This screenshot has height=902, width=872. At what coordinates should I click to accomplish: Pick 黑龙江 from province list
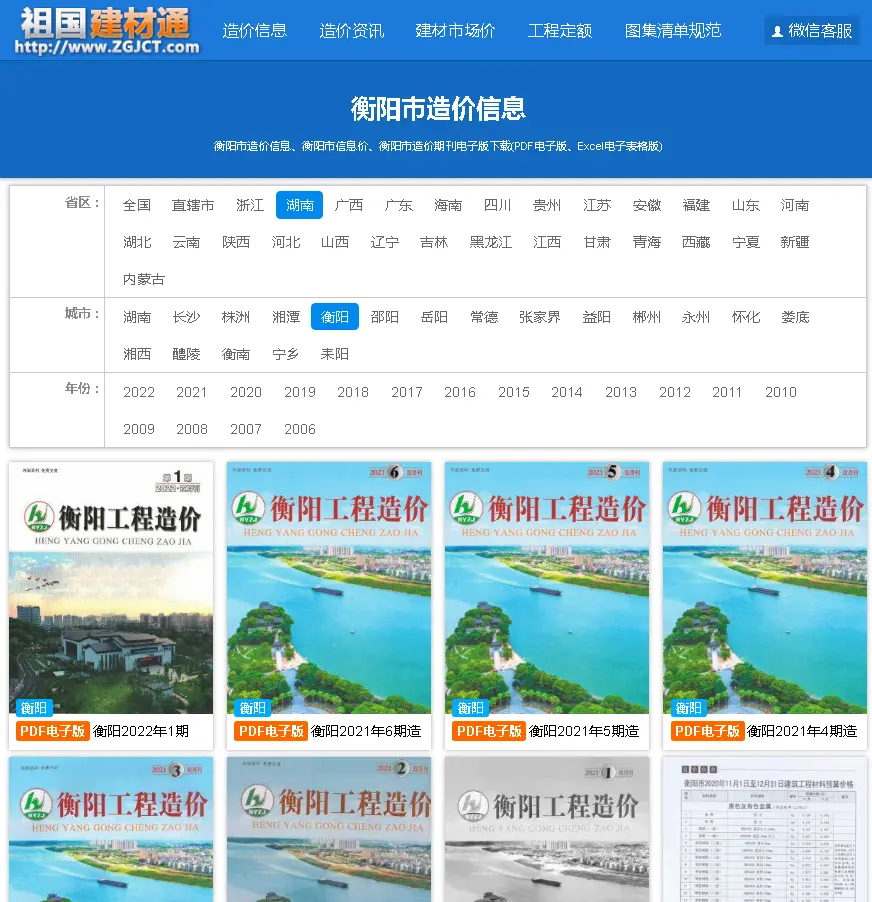(490, 242)
